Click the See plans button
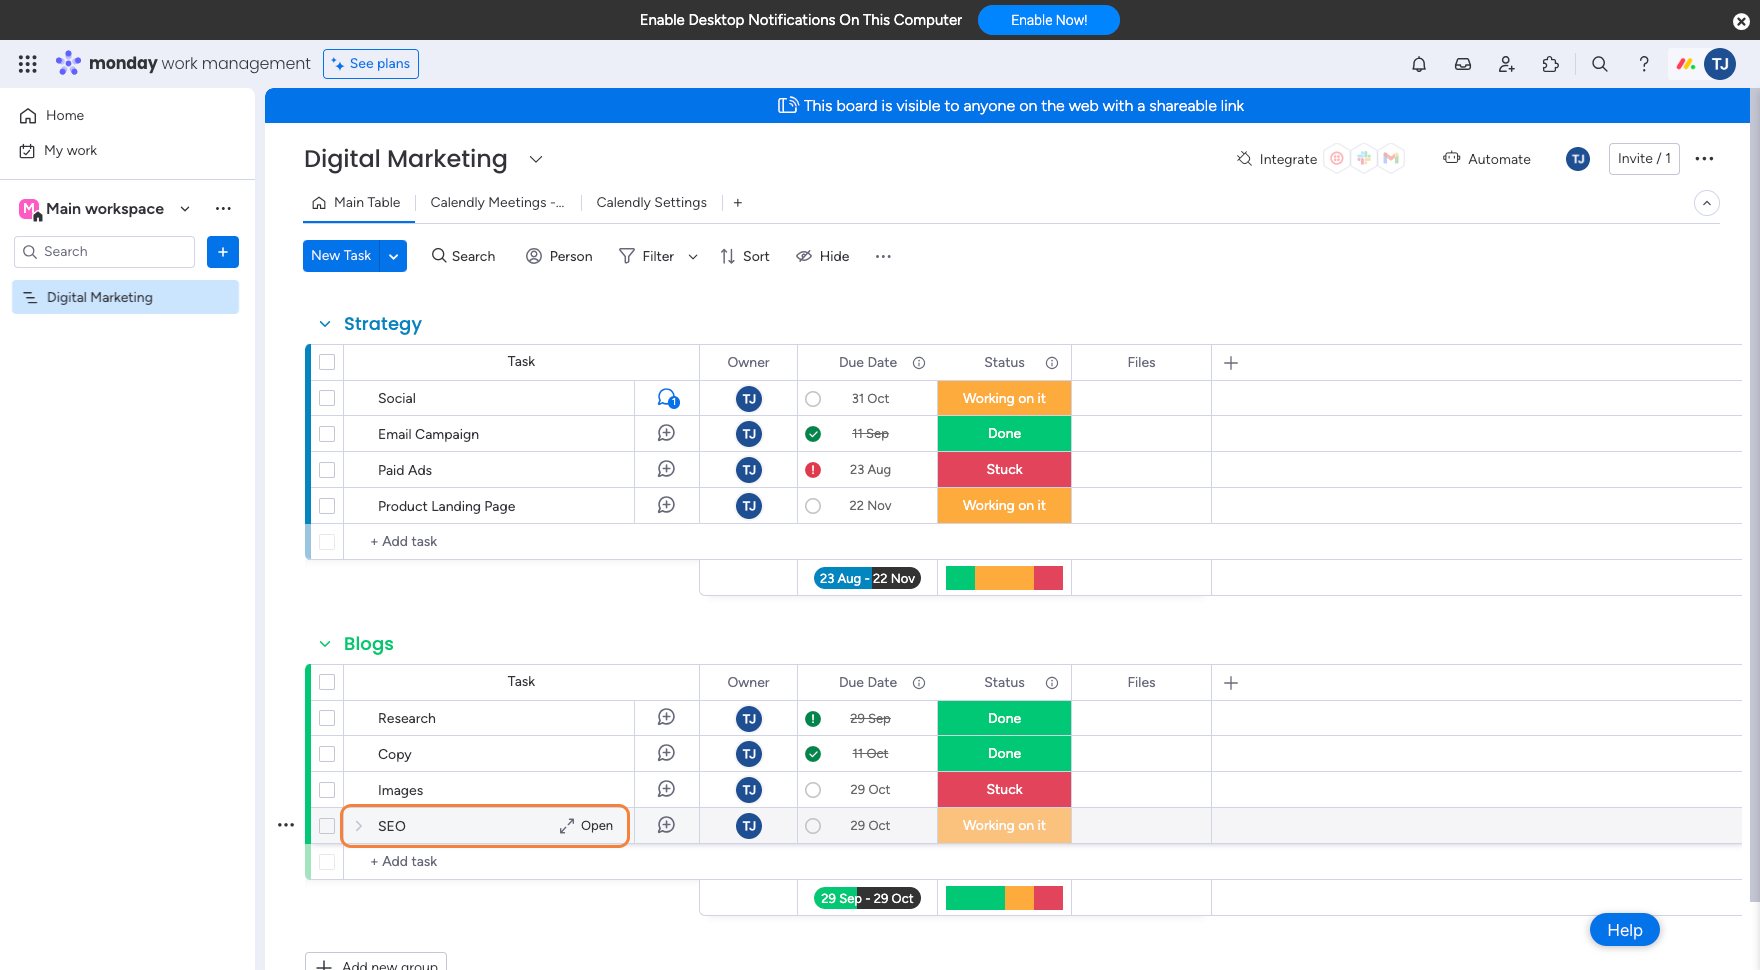The image size is (1760, 970). coord(371,64)
